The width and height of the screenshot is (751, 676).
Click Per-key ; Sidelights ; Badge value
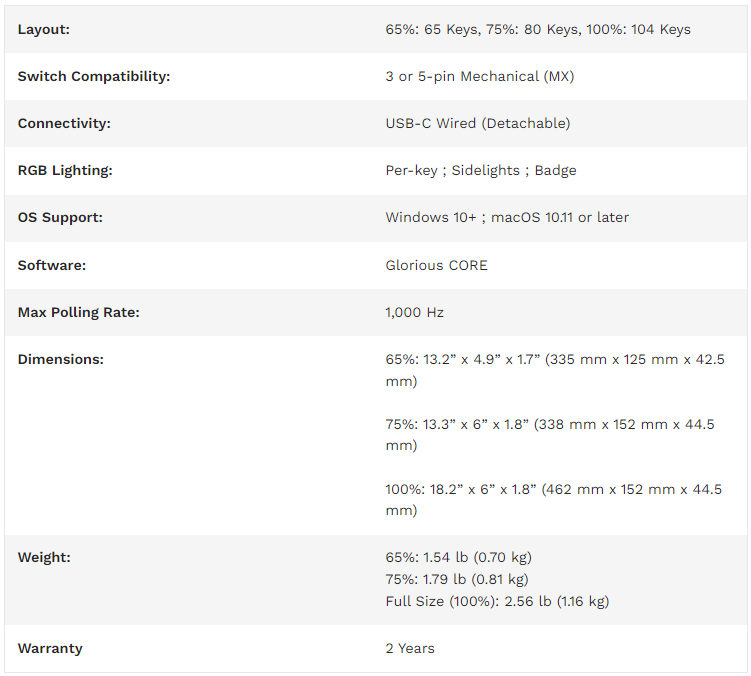(481, 171)
